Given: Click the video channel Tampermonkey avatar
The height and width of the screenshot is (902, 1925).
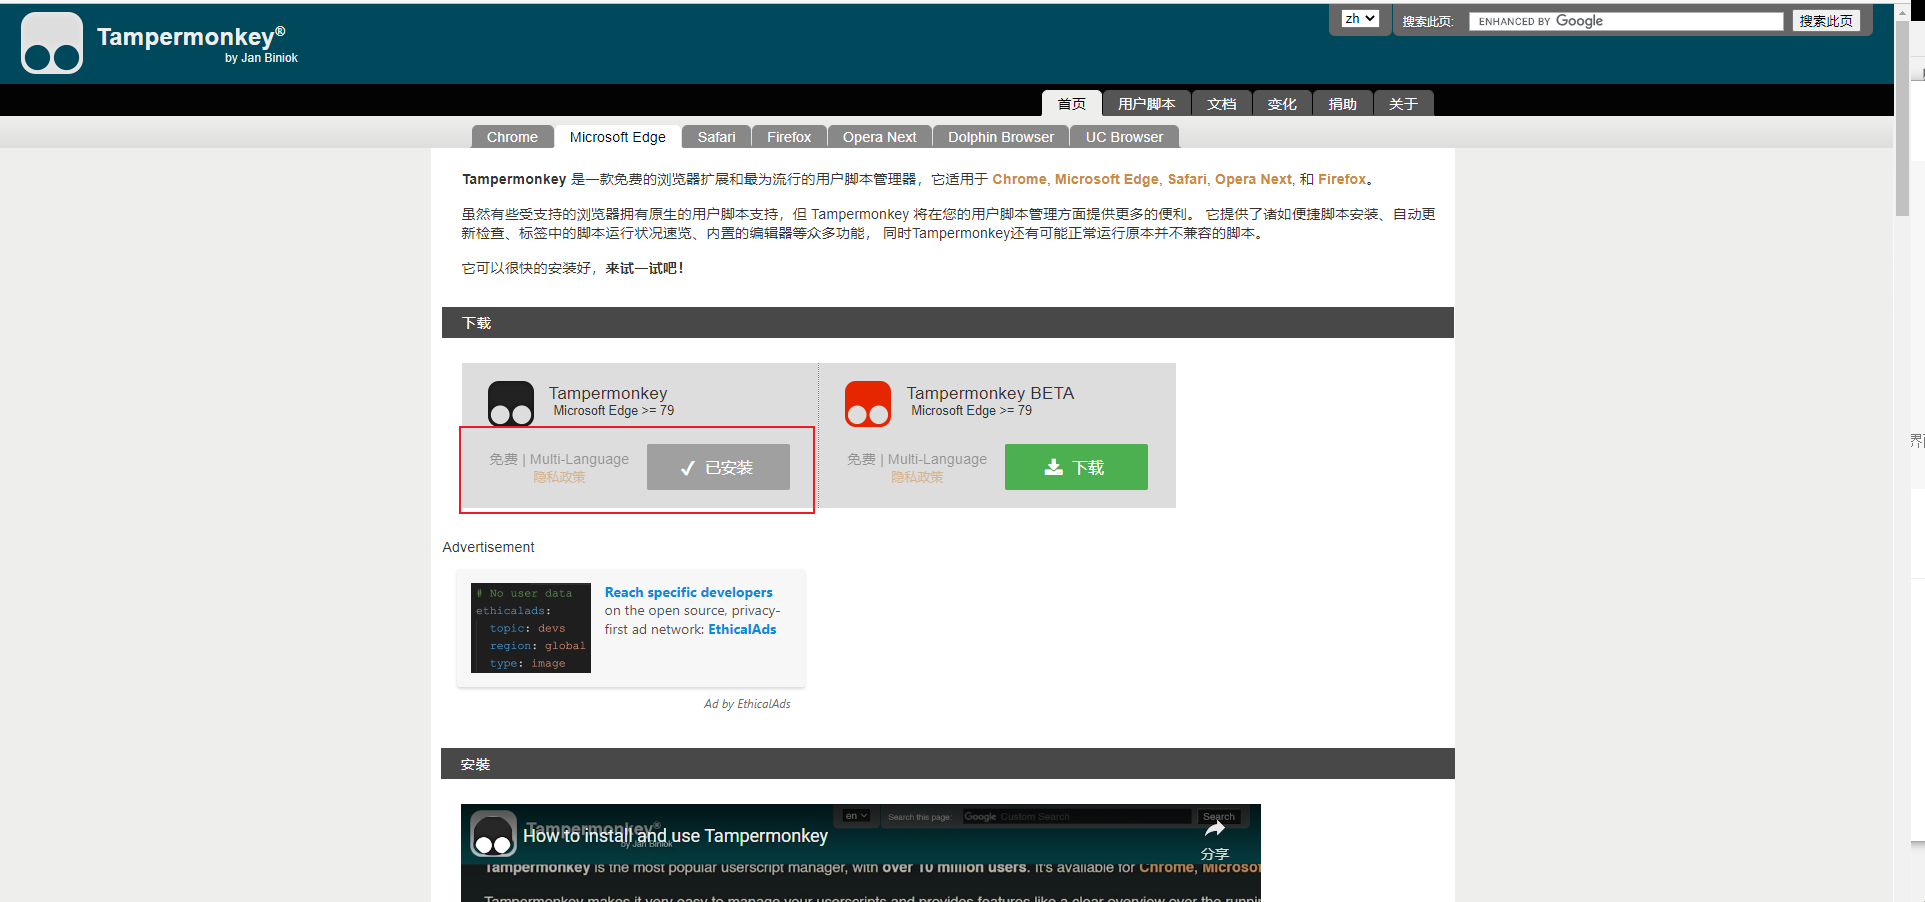Looking at the screenshot, I should pos(494,834).
